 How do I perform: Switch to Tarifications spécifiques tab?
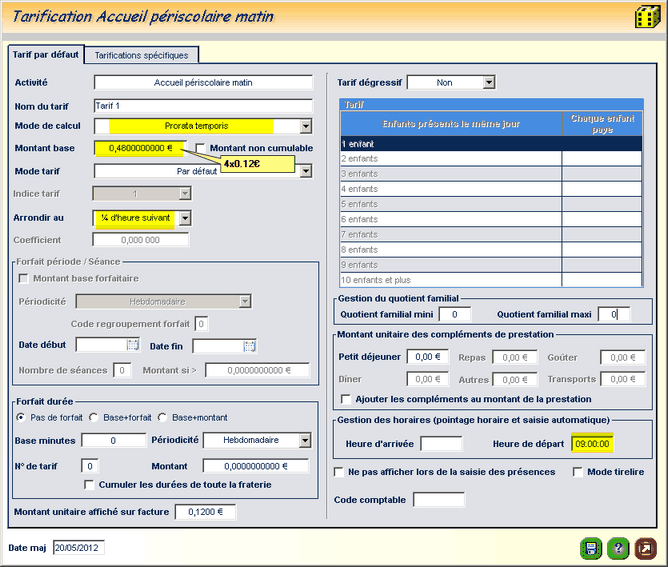141,55
